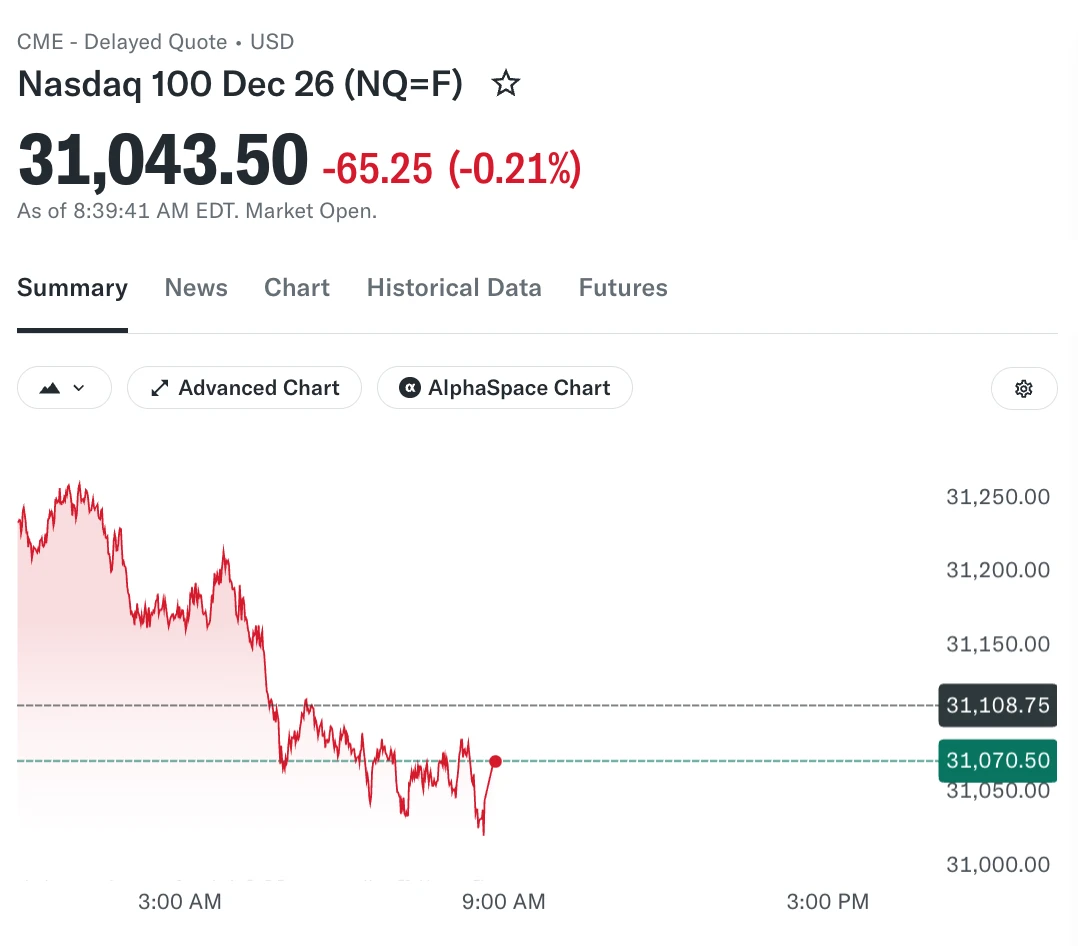Click the 31,150.00 price axis label

(x=998, y=644)
